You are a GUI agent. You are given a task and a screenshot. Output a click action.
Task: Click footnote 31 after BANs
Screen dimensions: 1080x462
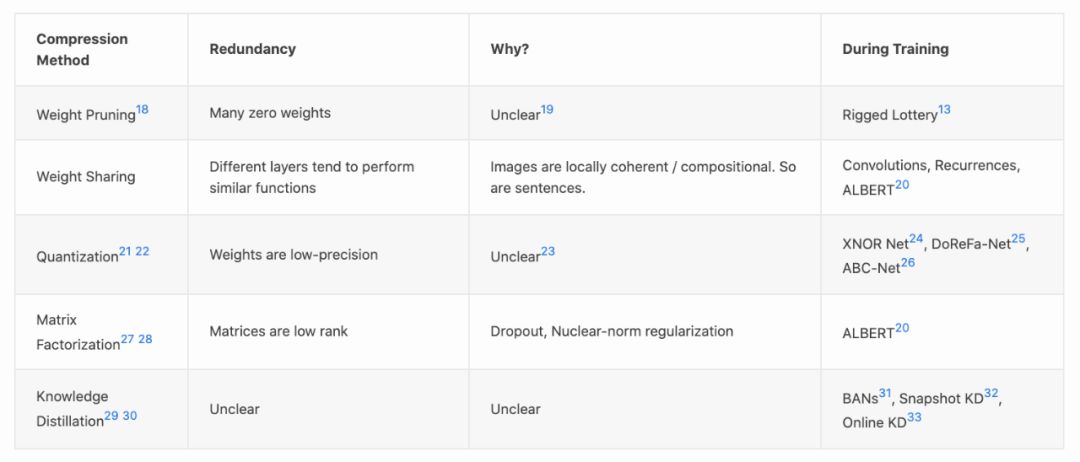pos(885,393)
